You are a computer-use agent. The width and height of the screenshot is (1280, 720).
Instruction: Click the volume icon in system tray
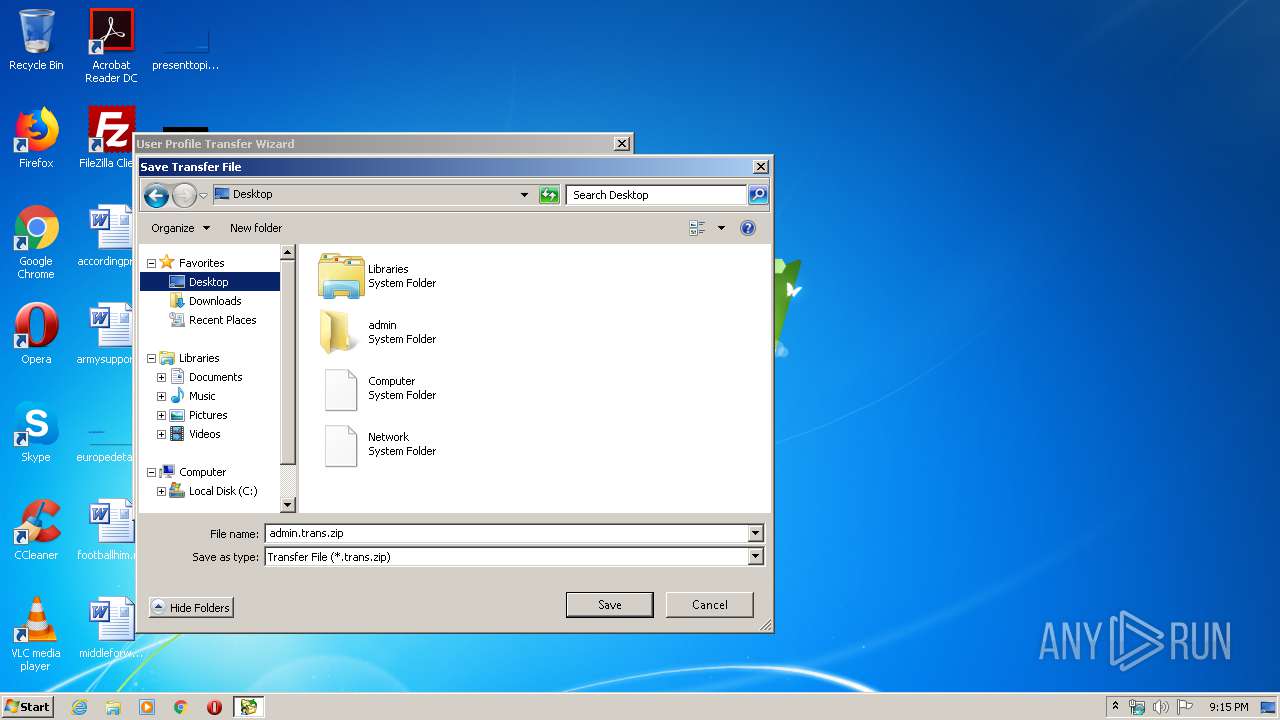(1161, 707)
